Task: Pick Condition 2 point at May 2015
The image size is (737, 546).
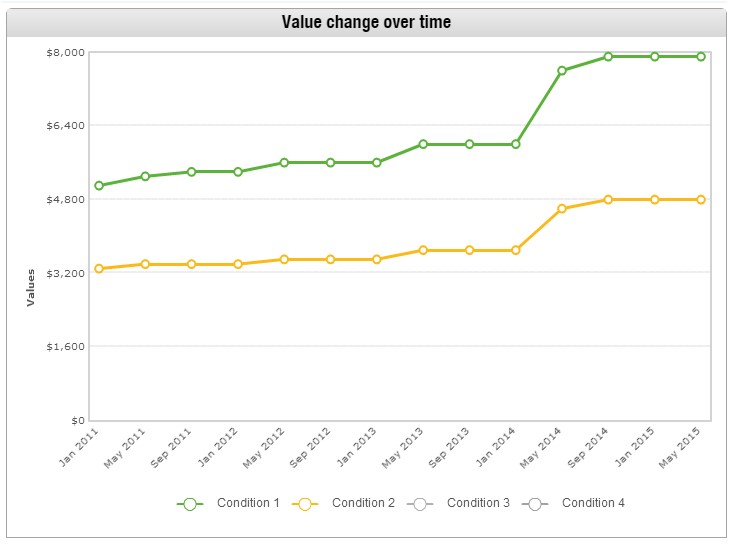Action: pos(701,200)
